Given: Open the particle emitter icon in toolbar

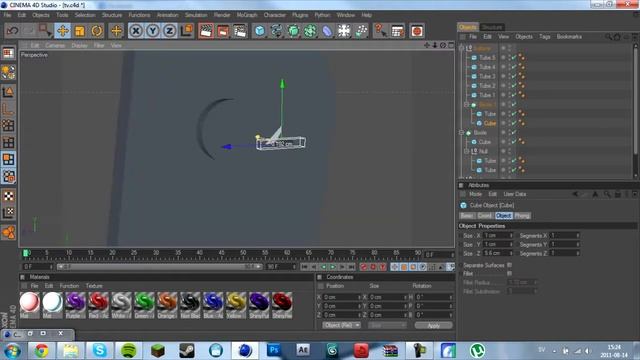Looking at the screenshot, I should click(361, 31).
